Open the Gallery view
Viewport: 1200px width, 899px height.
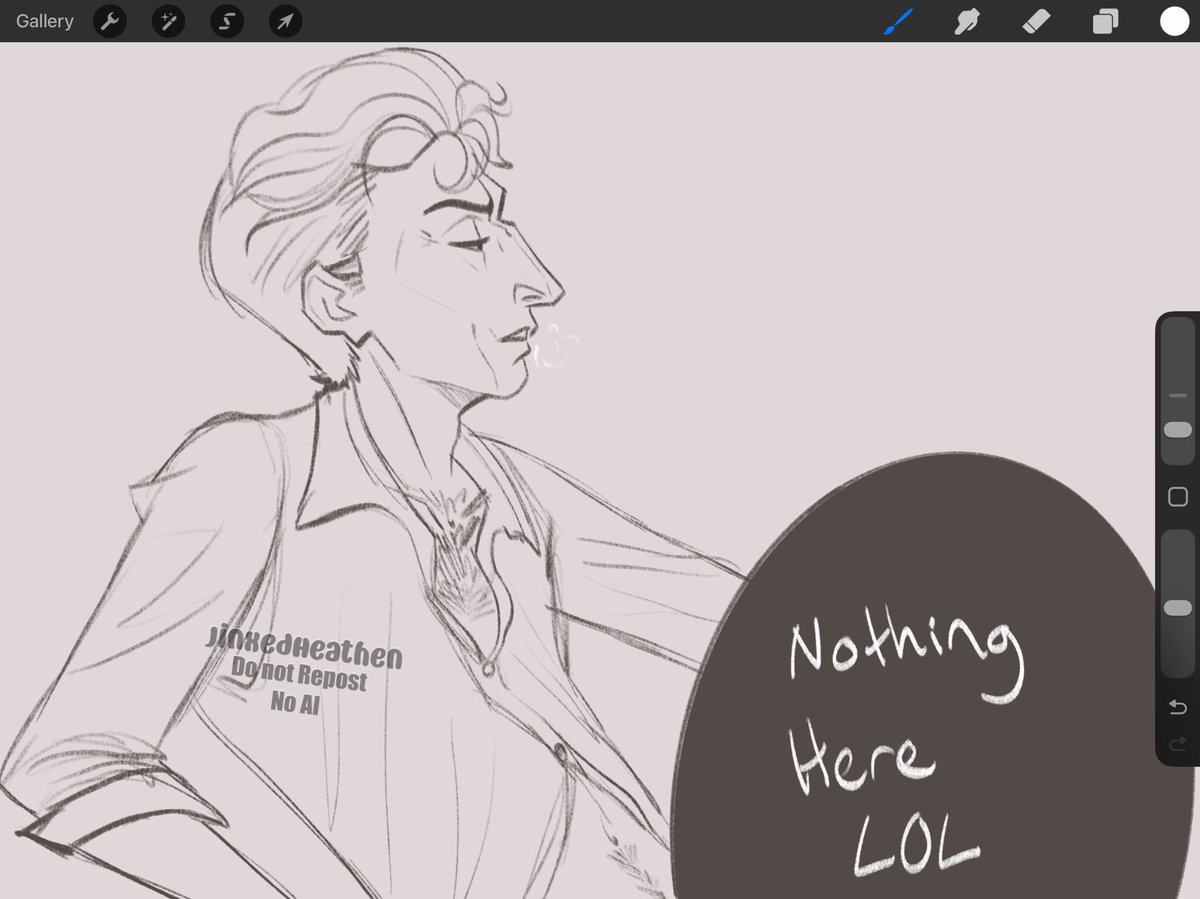point(45,21)
